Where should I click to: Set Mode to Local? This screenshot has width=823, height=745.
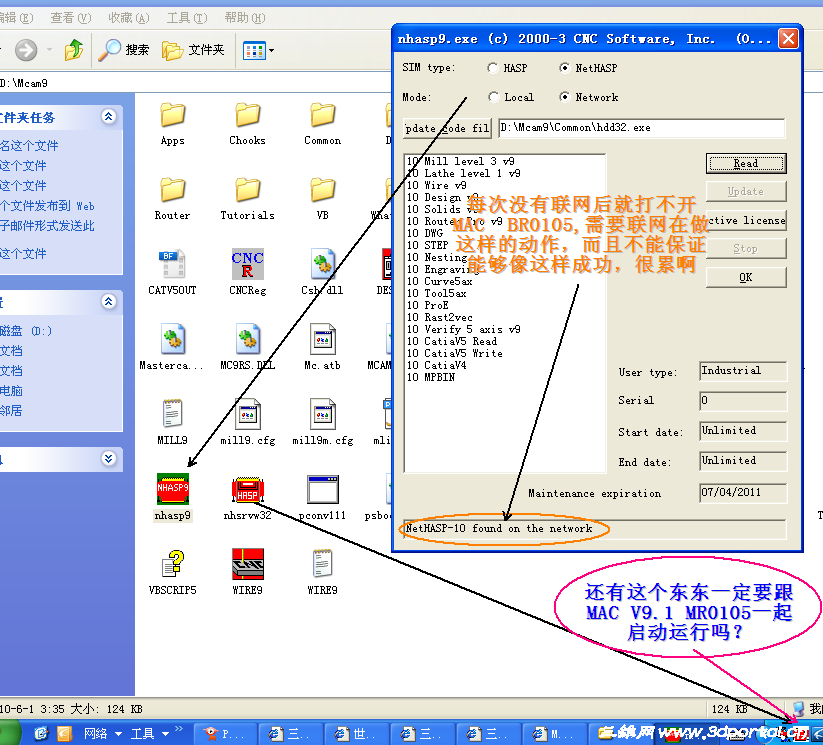click(x=493, y=97)
